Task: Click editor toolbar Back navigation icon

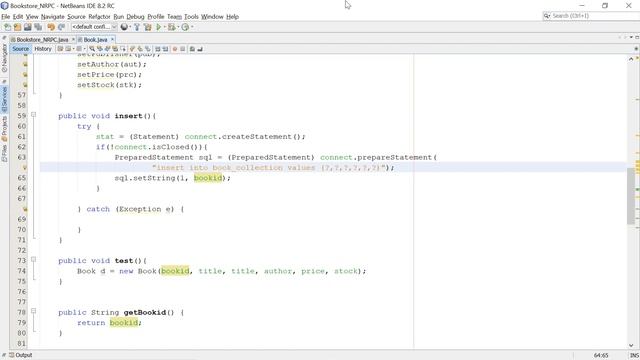Action: coord(68,49)
